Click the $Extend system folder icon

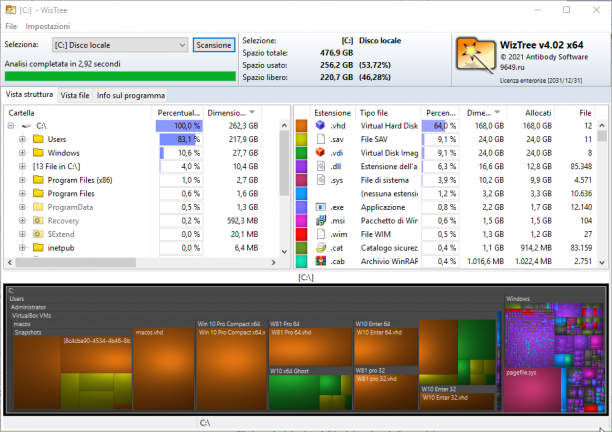[x=38, y=234]
